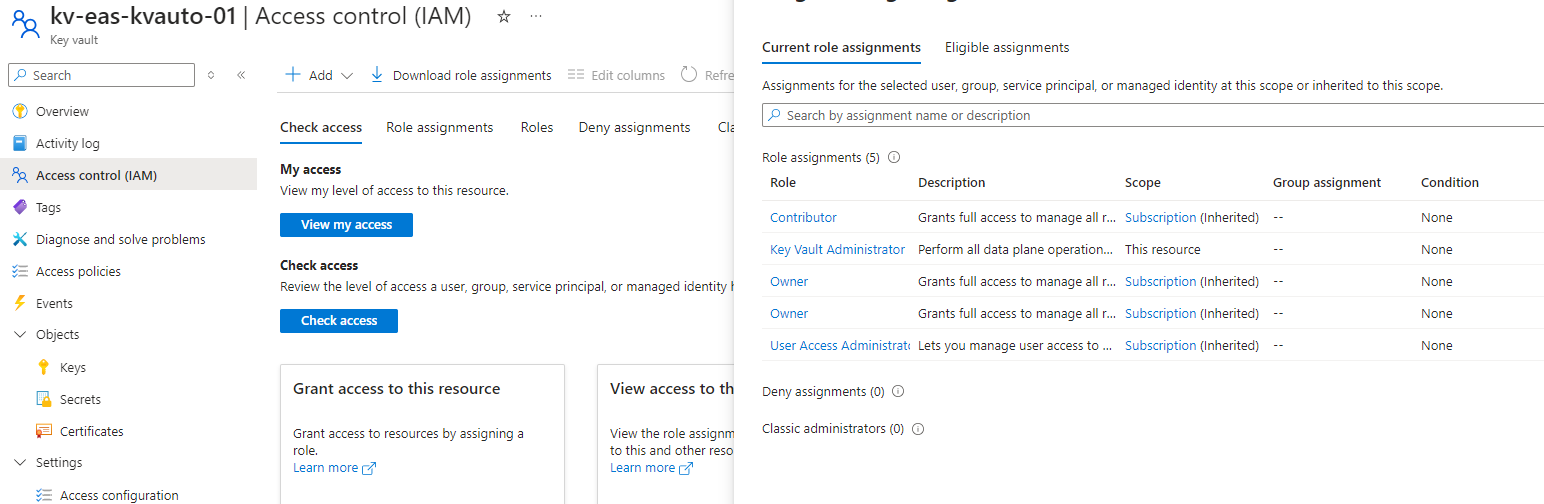Click Subscription link in Contributor row
This screenshot has width=1544, height=504.
point(1160,217)
